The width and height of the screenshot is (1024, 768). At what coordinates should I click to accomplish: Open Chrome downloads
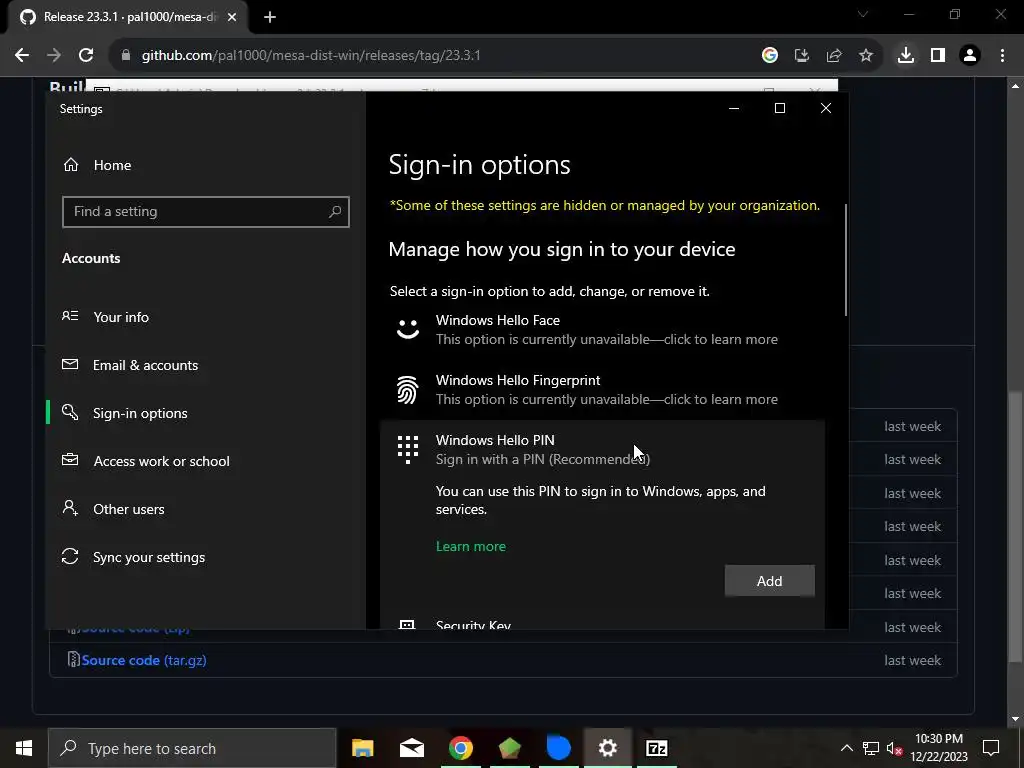[x=906, y=56]
